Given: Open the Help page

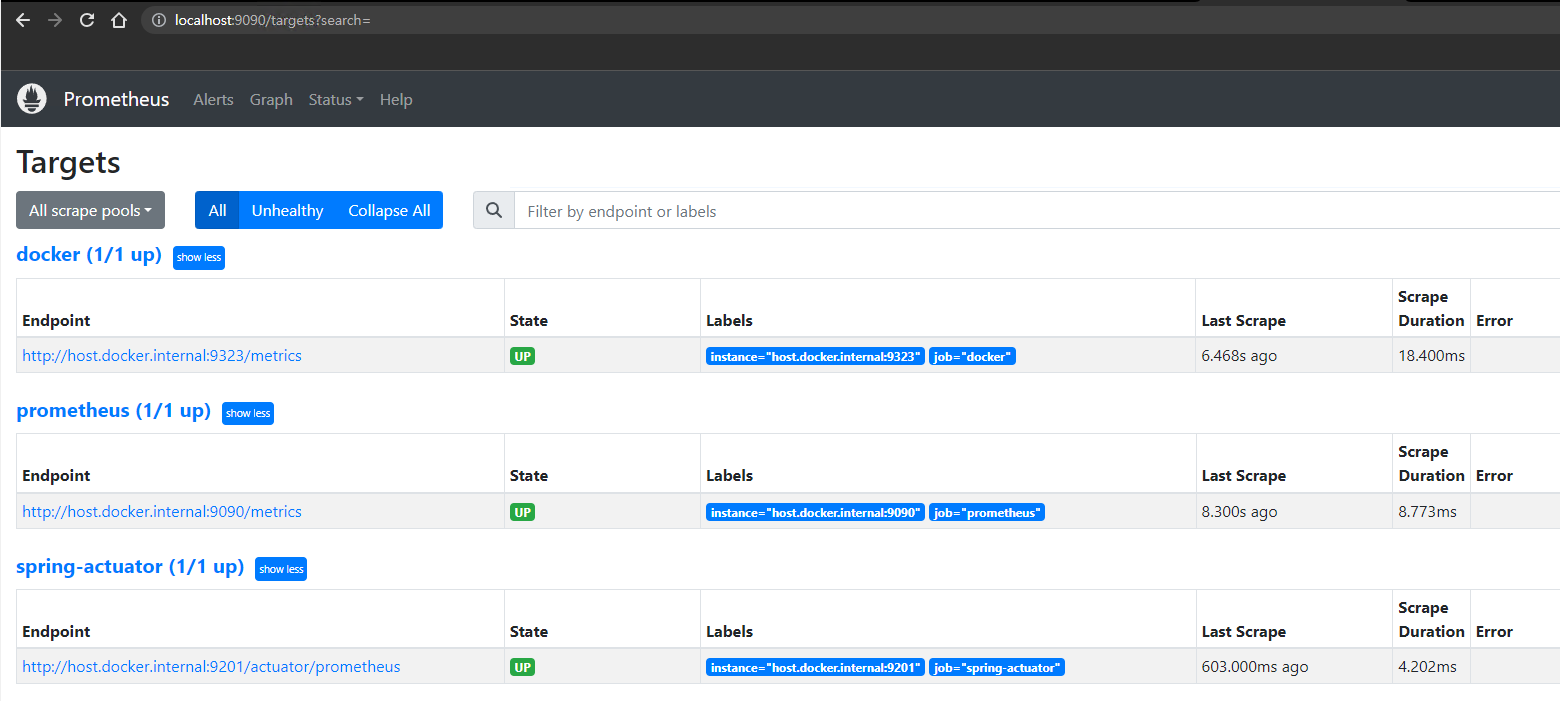Looking at the screenshot, I should pyautogui.click(x=396, y=99).
